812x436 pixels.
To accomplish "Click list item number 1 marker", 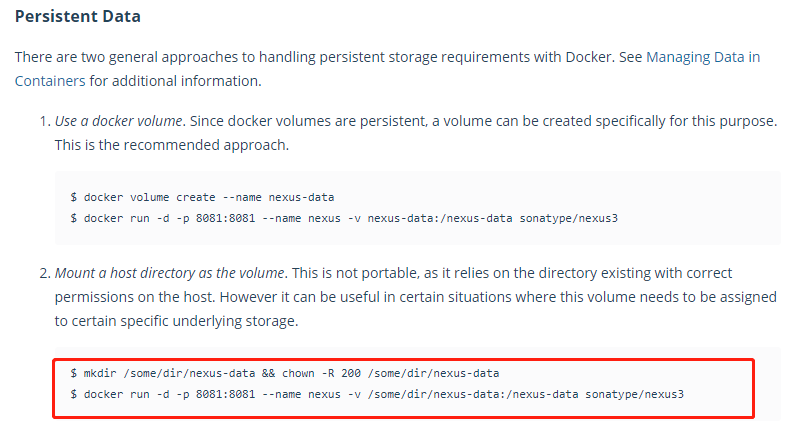I will 44,120.
